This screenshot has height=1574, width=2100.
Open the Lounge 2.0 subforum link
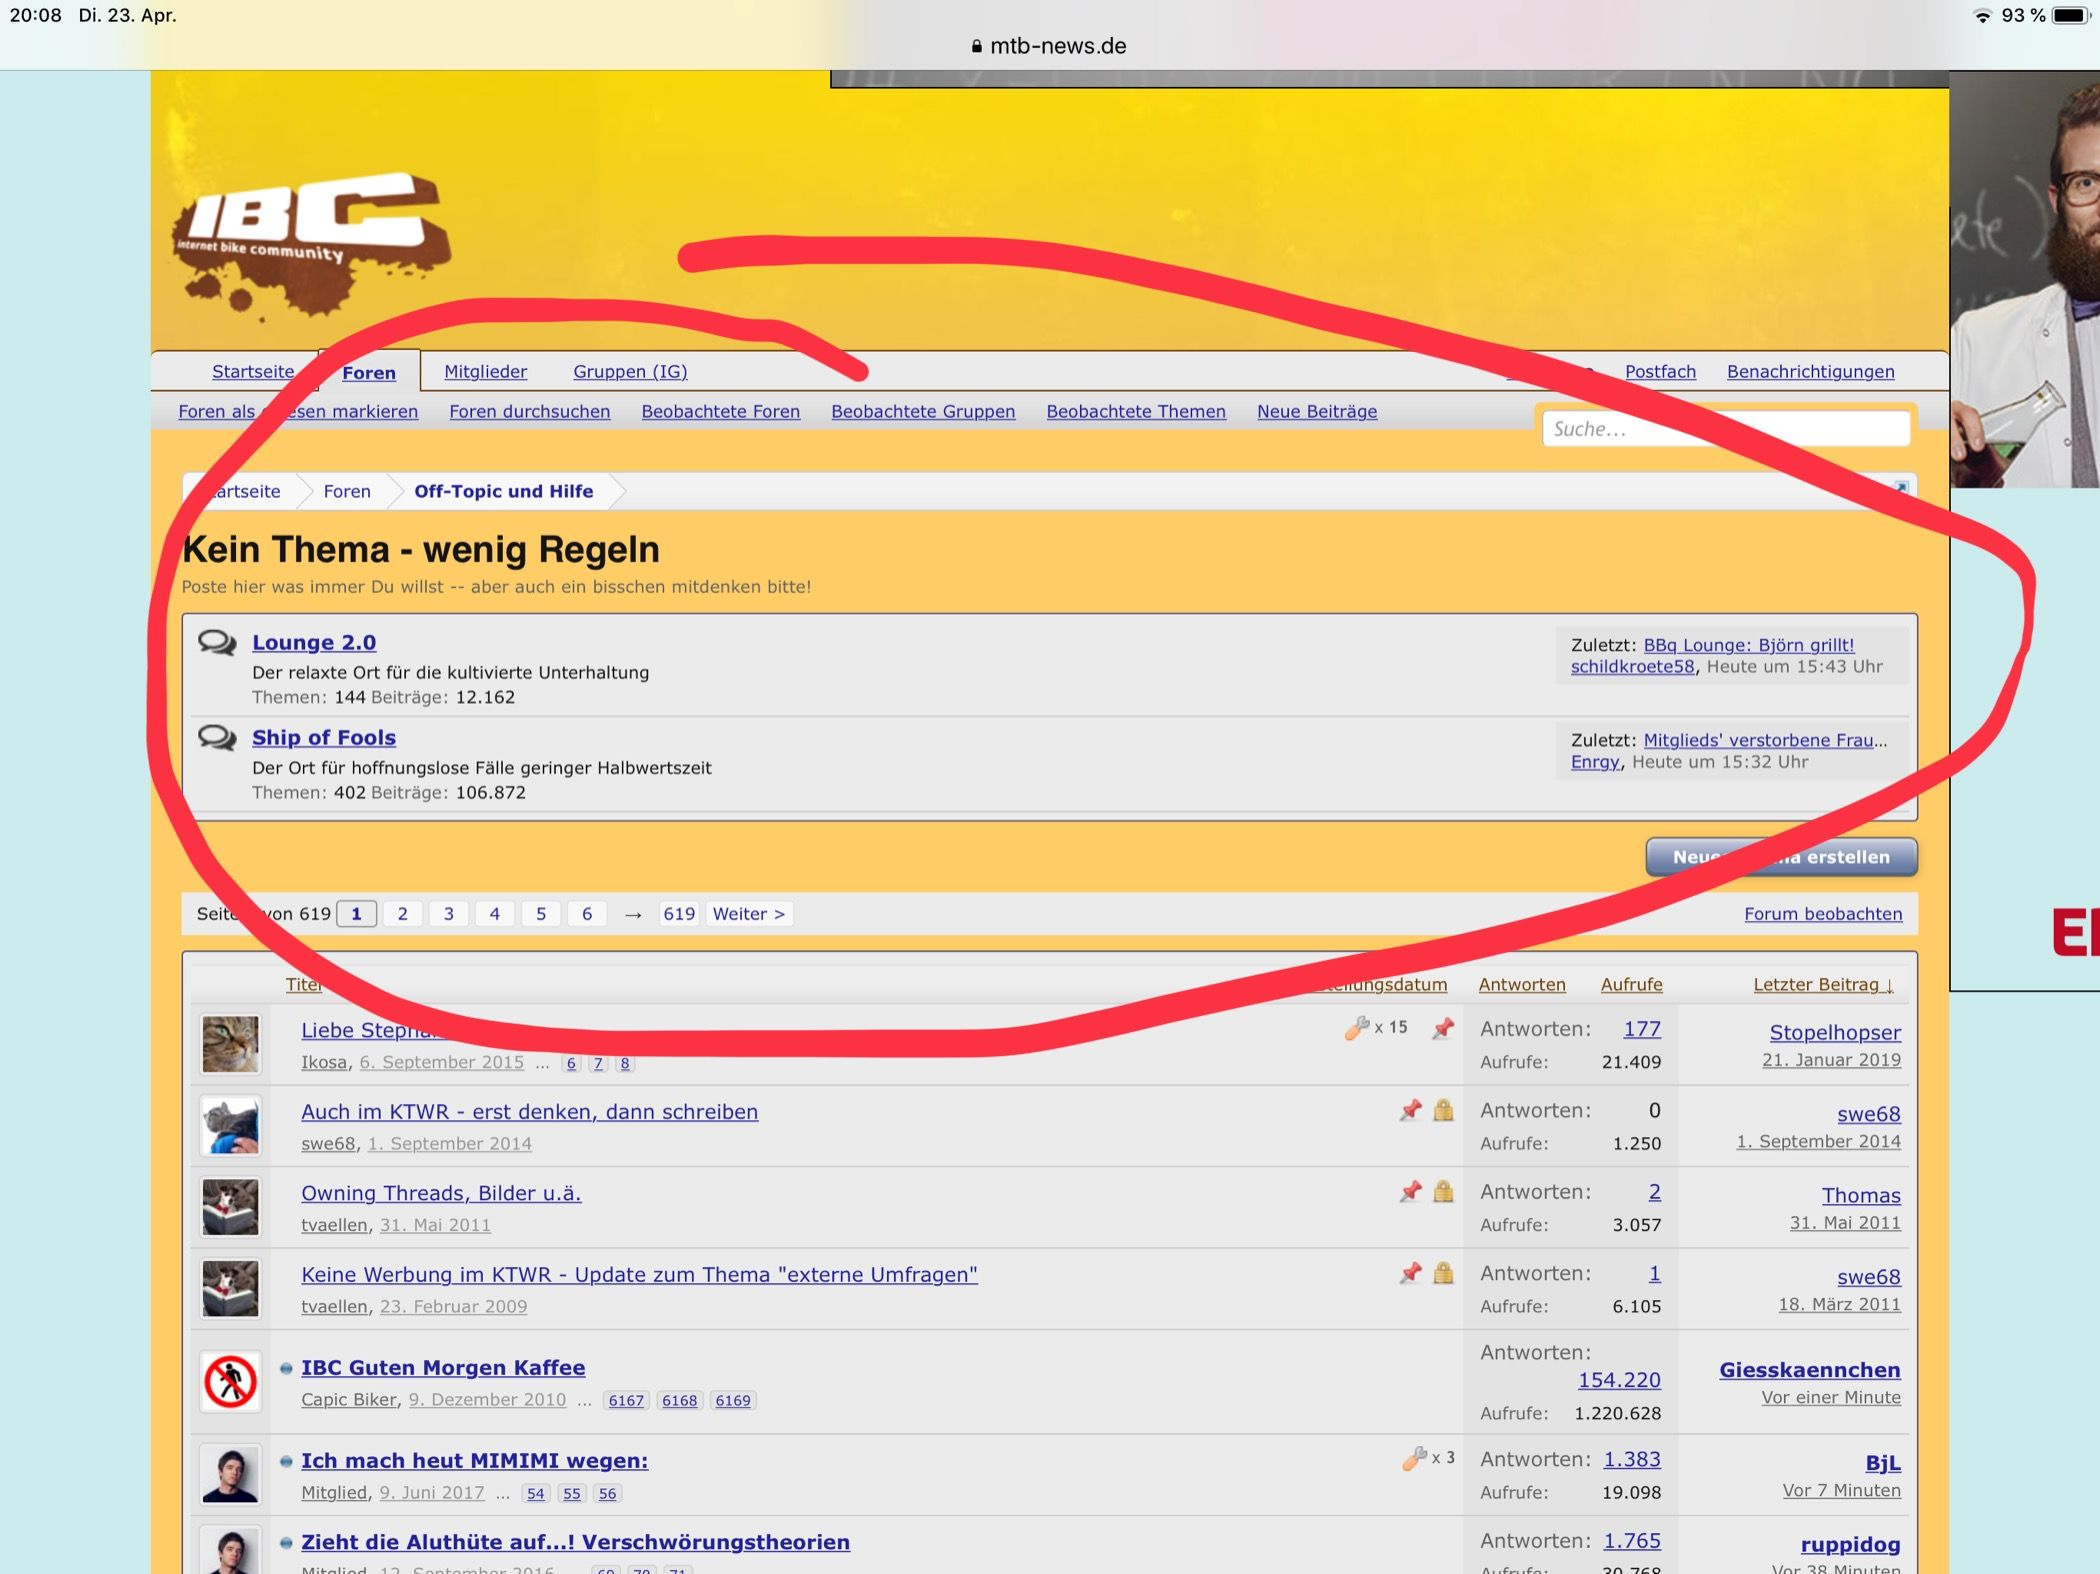click(x=314, y=643)
